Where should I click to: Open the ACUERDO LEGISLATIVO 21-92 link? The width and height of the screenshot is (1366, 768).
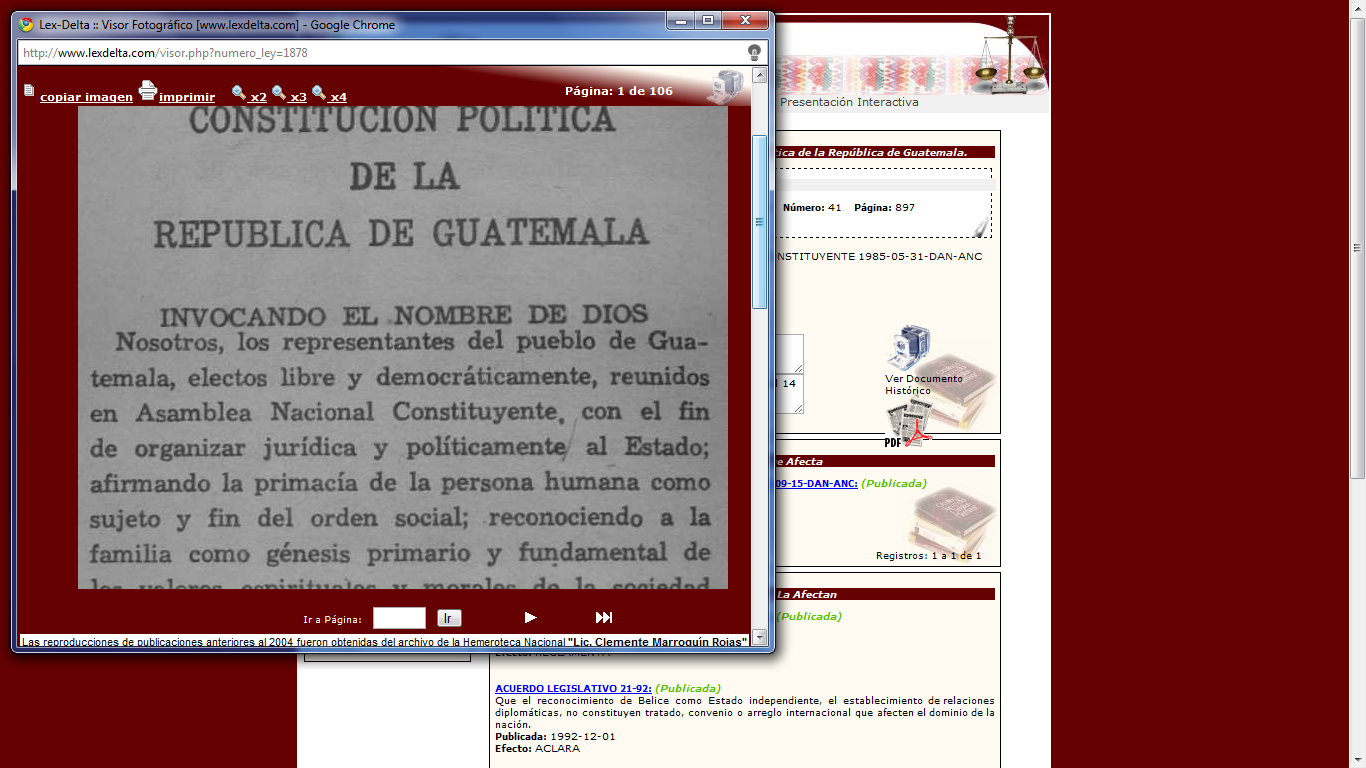(573, 688)
